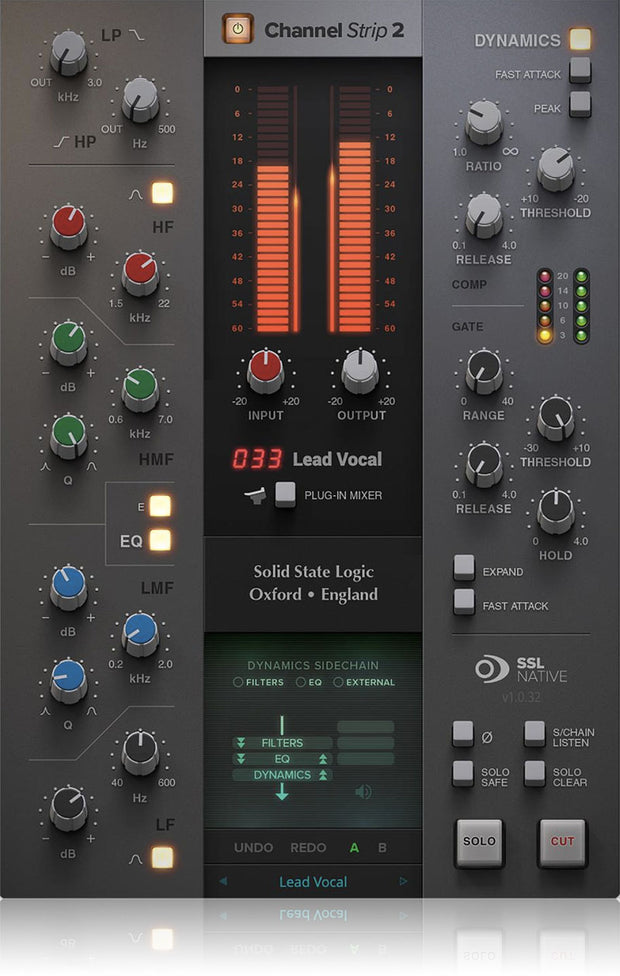Enable the DYNAMICS section in button
620x976 pixels.
[x=580, y=39]
